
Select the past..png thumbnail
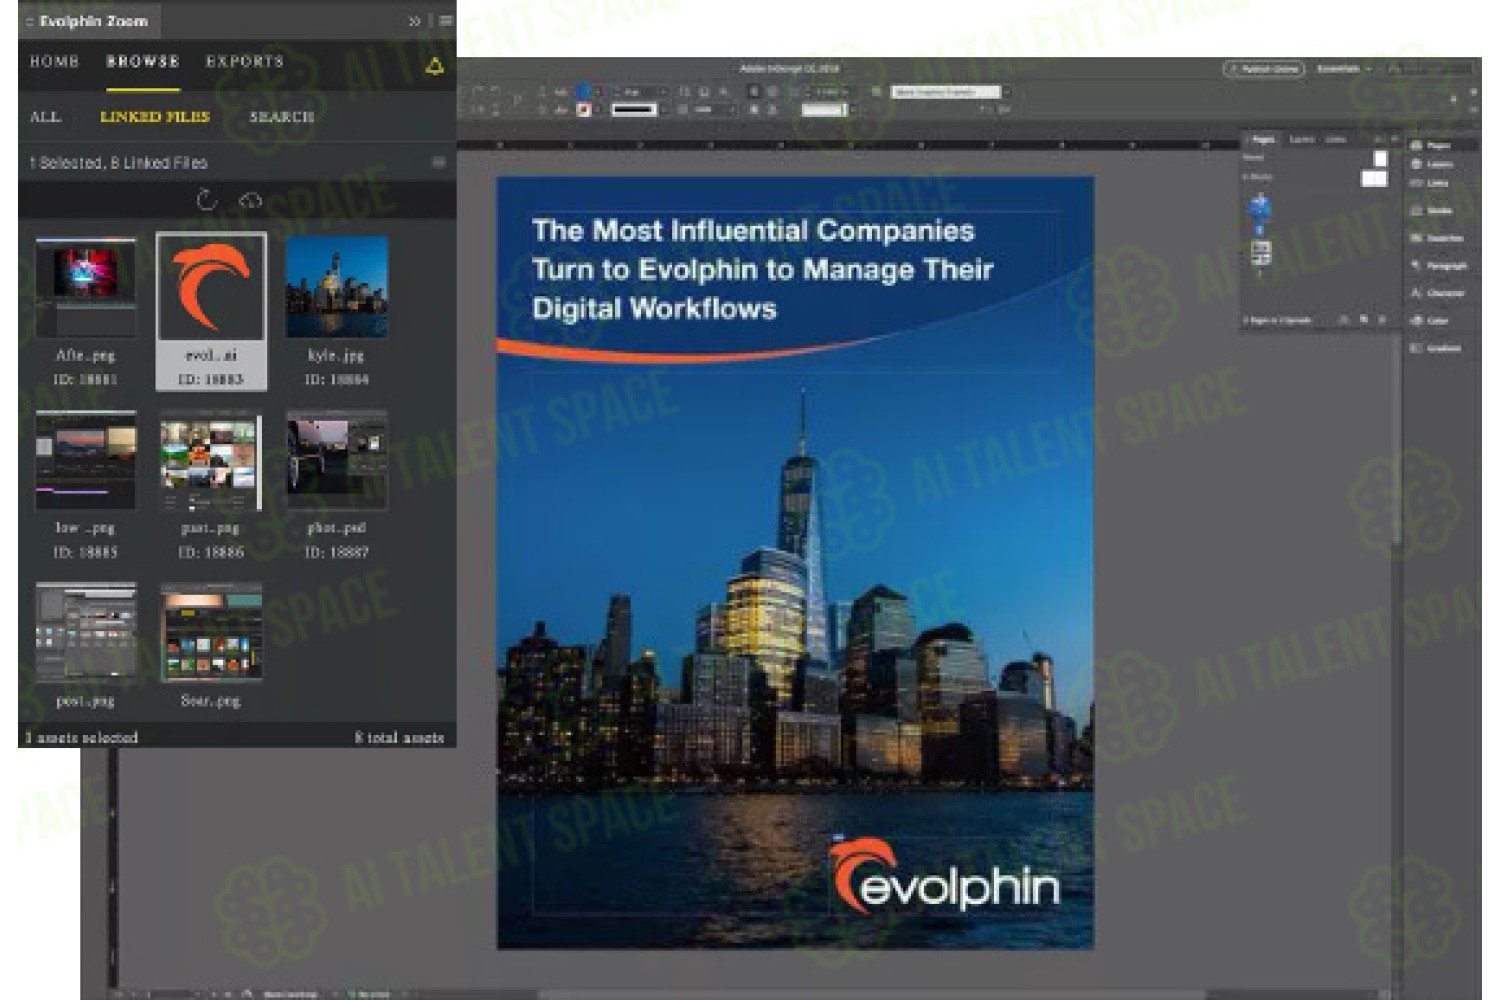pos(211,460)
